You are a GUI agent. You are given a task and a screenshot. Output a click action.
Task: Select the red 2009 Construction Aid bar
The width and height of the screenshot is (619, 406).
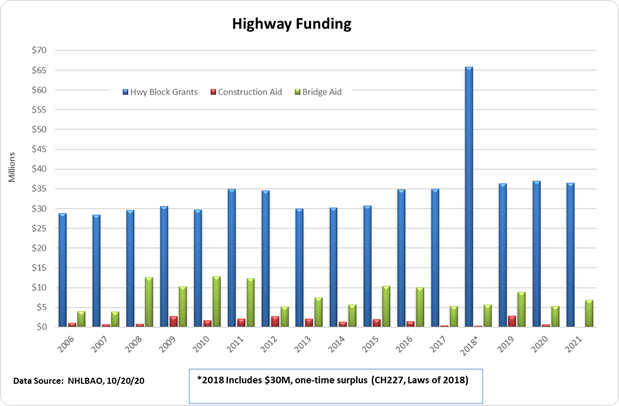(x=173, y=321)
